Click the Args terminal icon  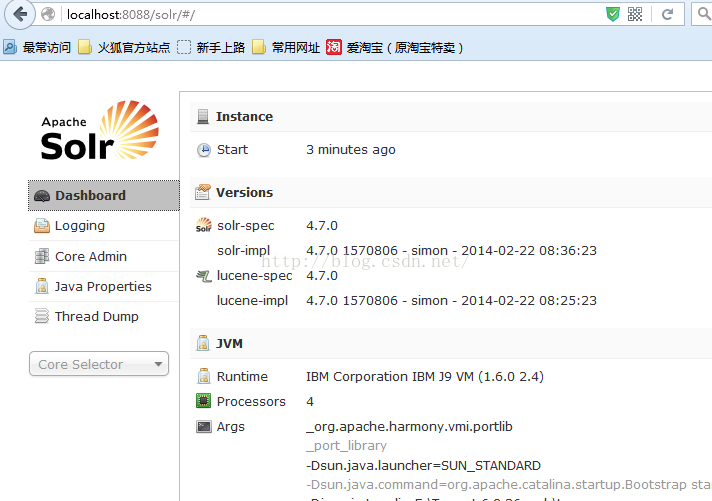tap(203, 427)
